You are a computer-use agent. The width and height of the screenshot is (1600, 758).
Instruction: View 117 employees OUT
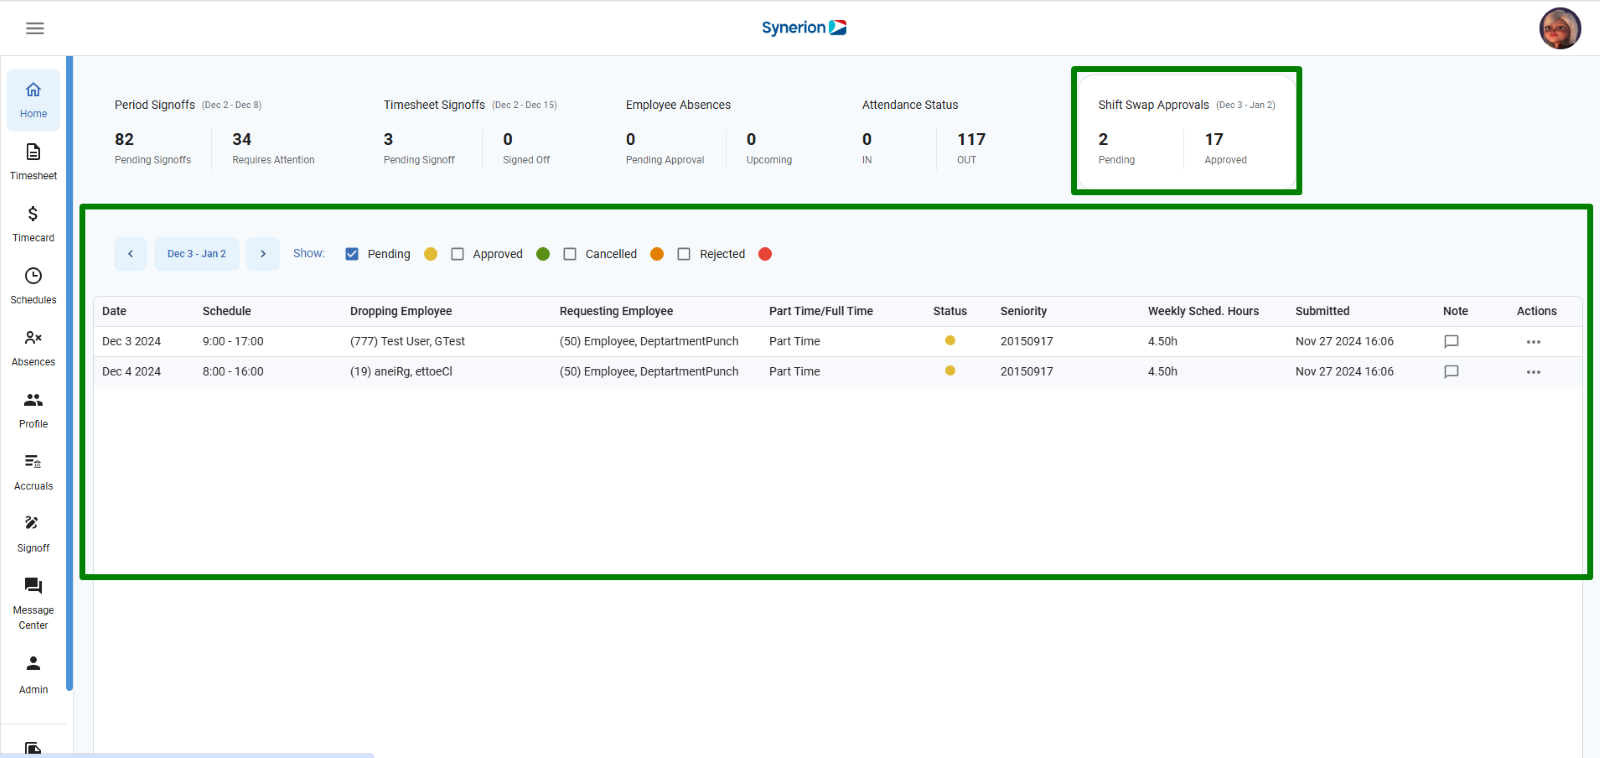click(971, 148)
